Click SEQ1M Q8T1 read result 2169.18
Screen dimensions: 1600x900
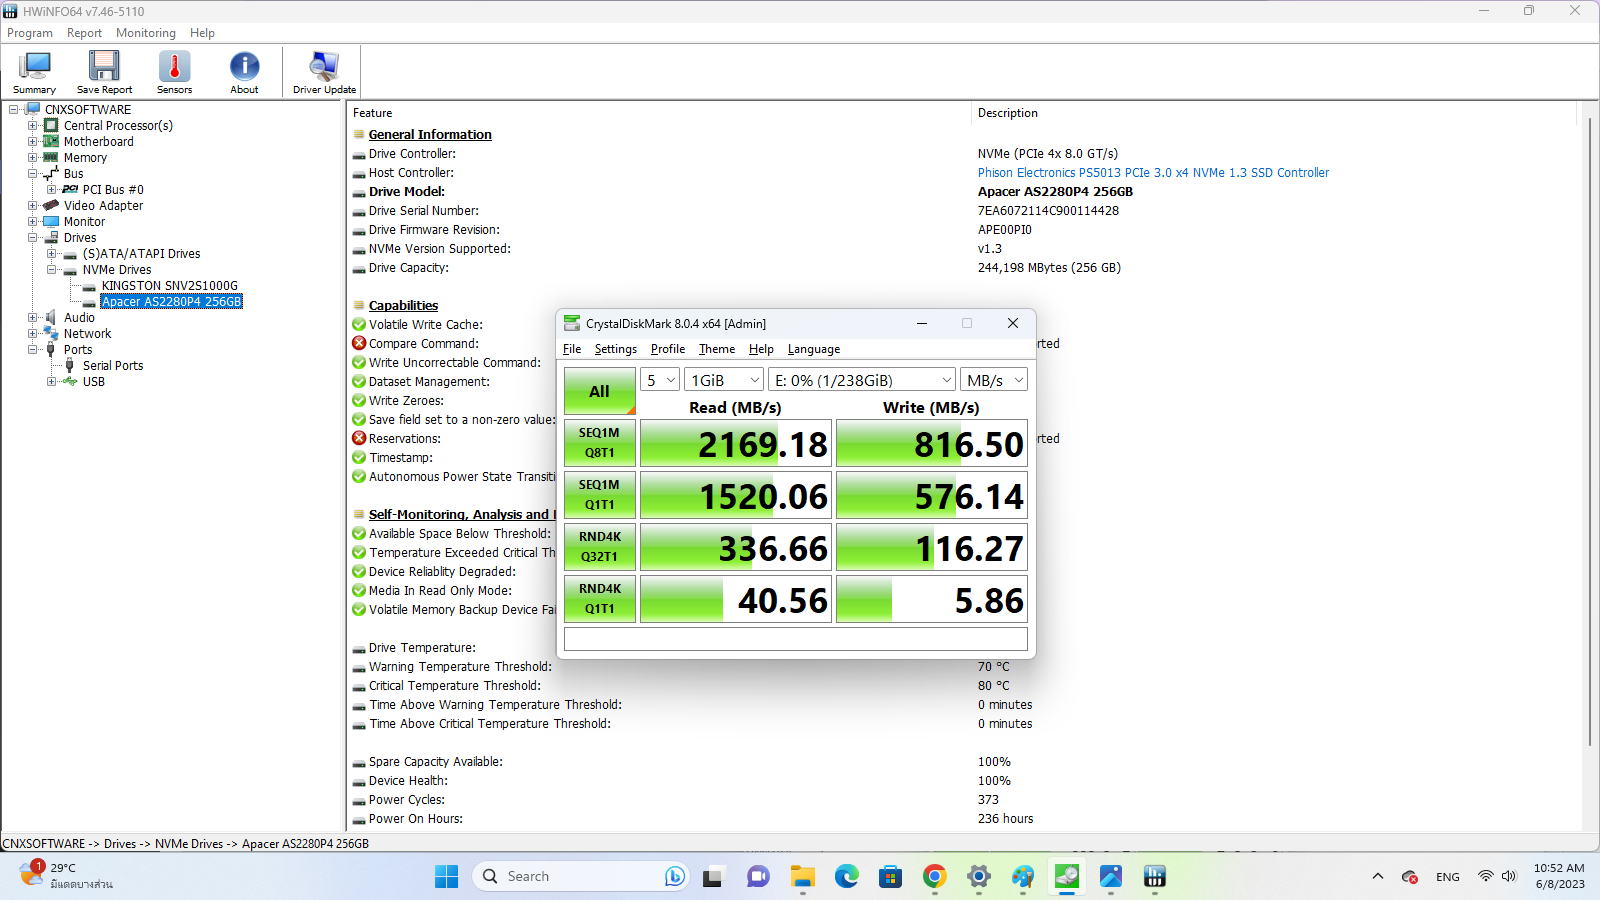point(735,443)
